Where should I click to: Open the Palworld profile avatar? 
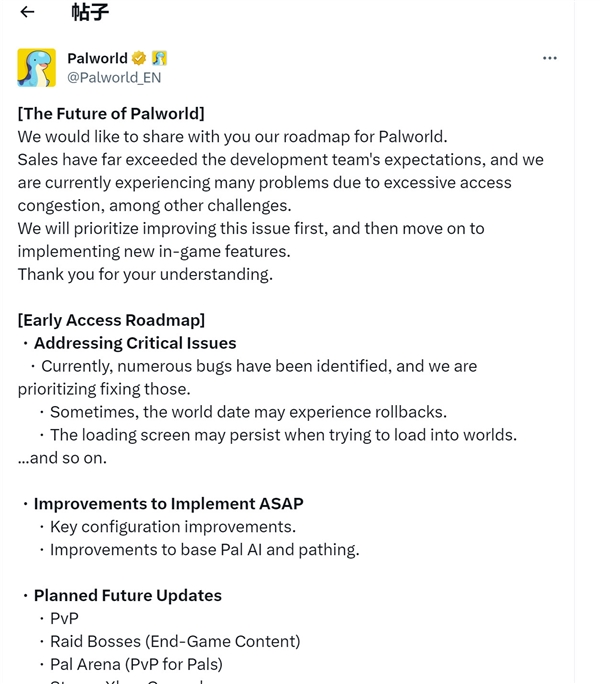pyautogui.click(x=37, y=67)
